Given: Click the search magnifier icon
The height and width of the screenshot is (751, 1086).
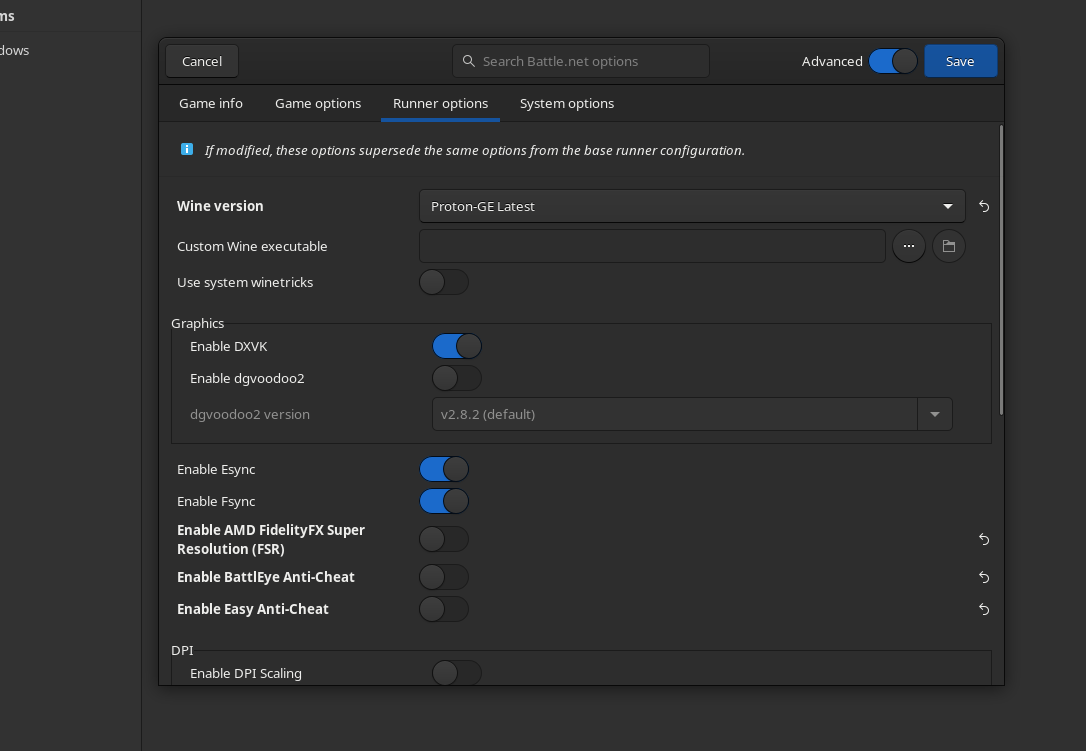Looking at the screenshot, I should click(469, 61).
